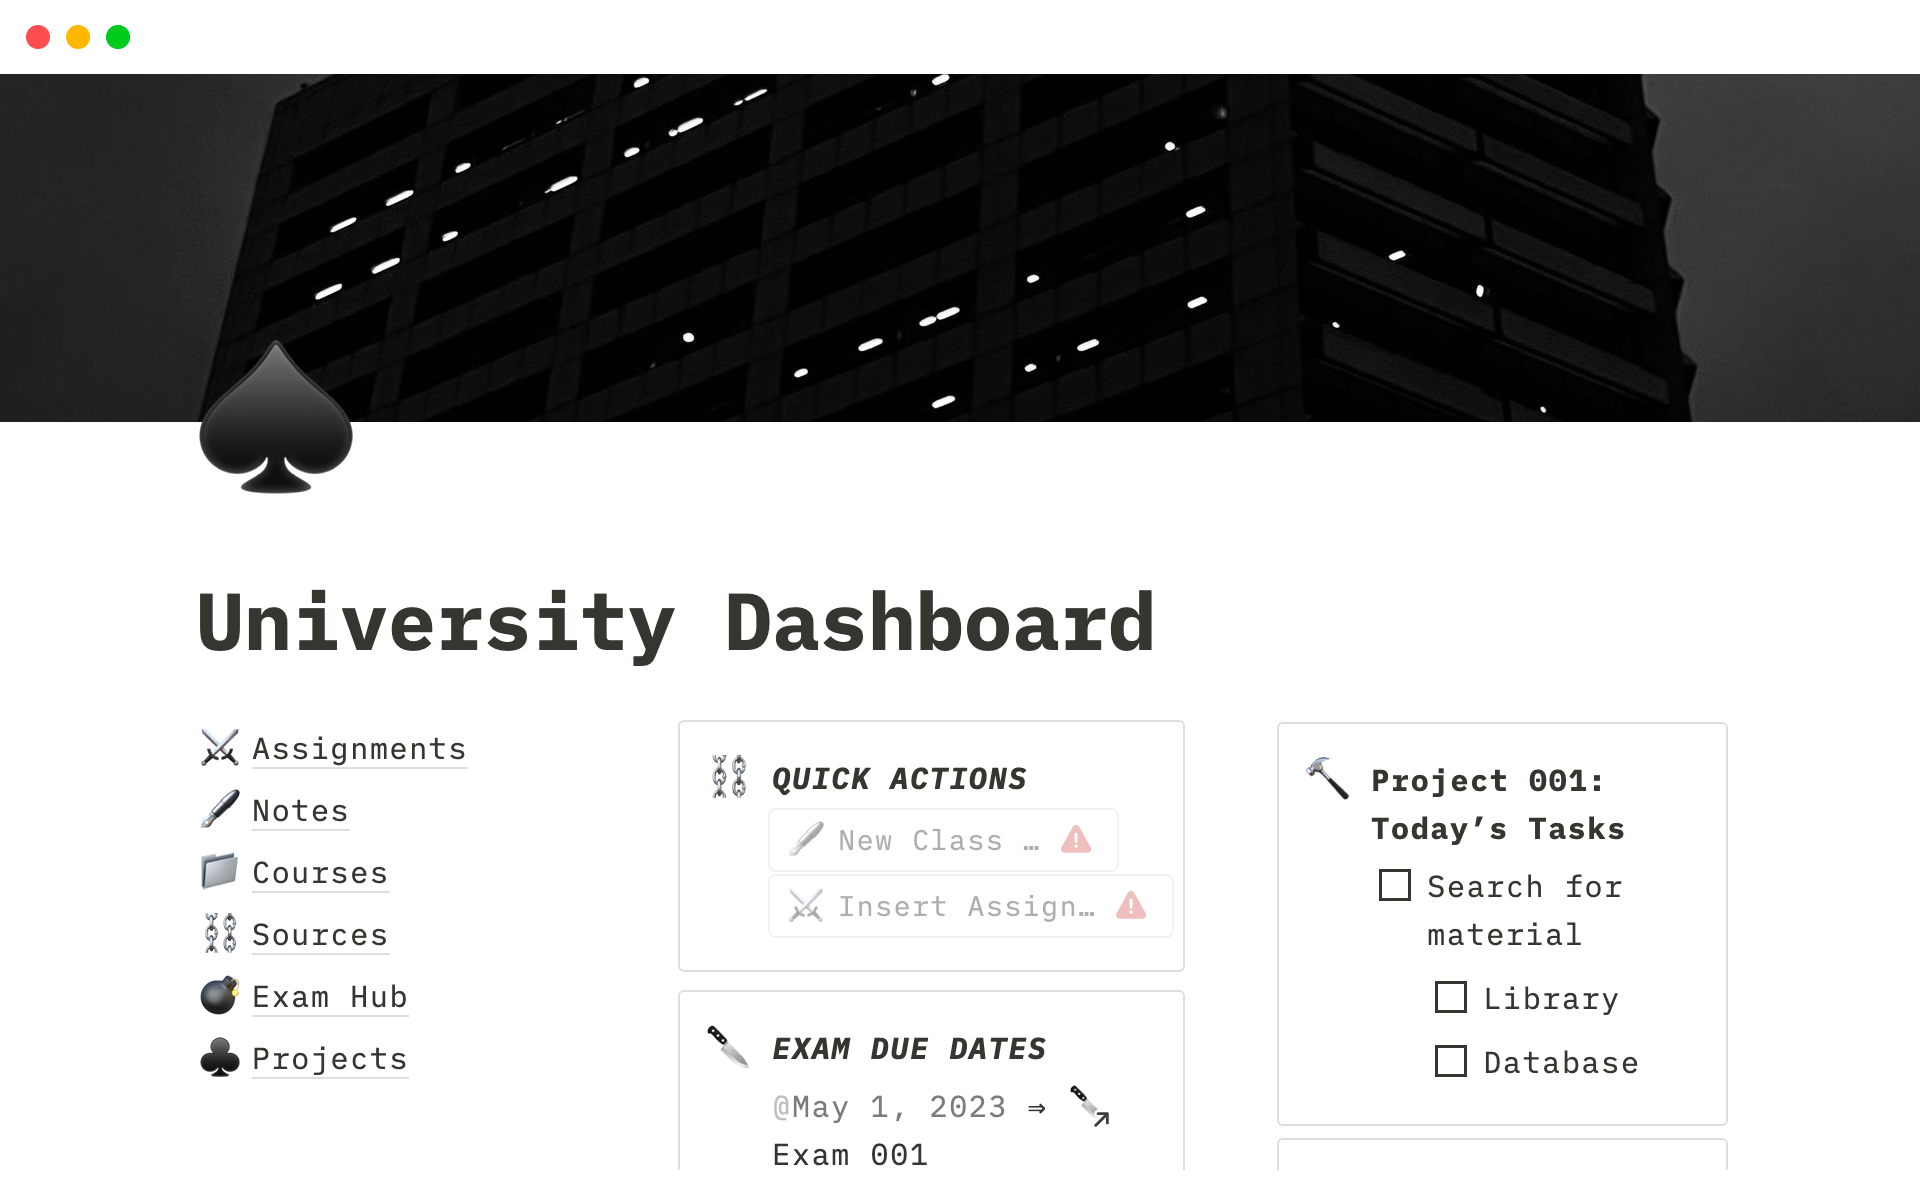Navigate to Sources page
The image size is (1920, 1200).
click(318, 933)
